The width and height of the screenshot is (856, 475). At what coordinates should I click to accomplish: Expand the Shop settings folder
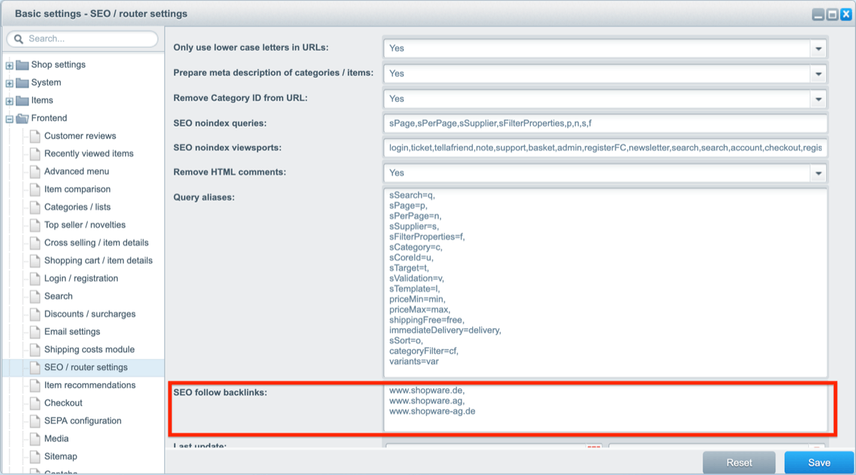9,66
